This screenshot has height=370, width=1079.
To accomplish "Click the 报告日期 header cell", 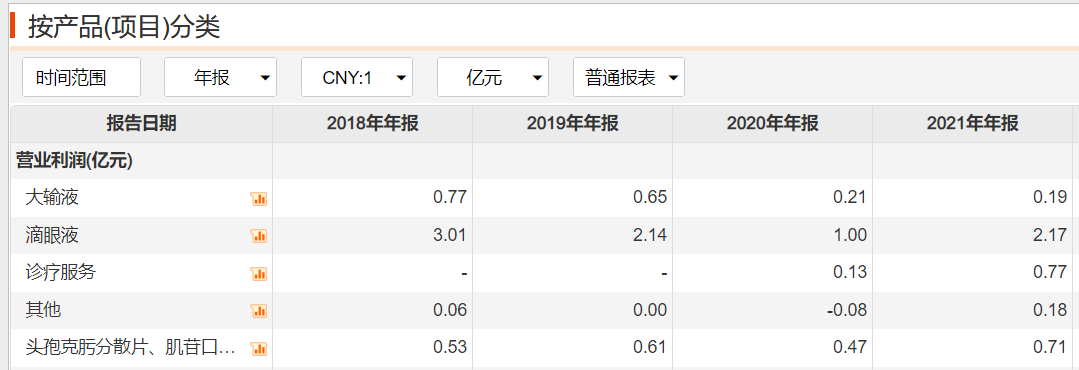I will [x=141, y=124].
